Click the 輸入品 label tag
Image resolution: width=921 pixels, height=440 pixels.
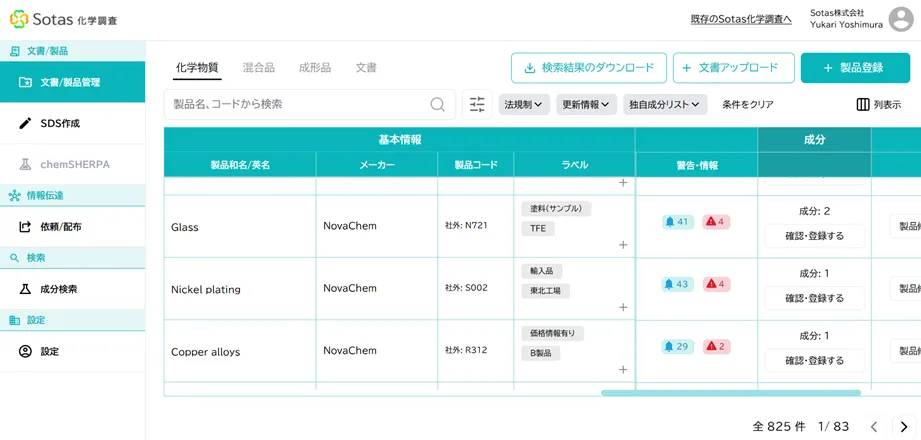pos(542,271)
